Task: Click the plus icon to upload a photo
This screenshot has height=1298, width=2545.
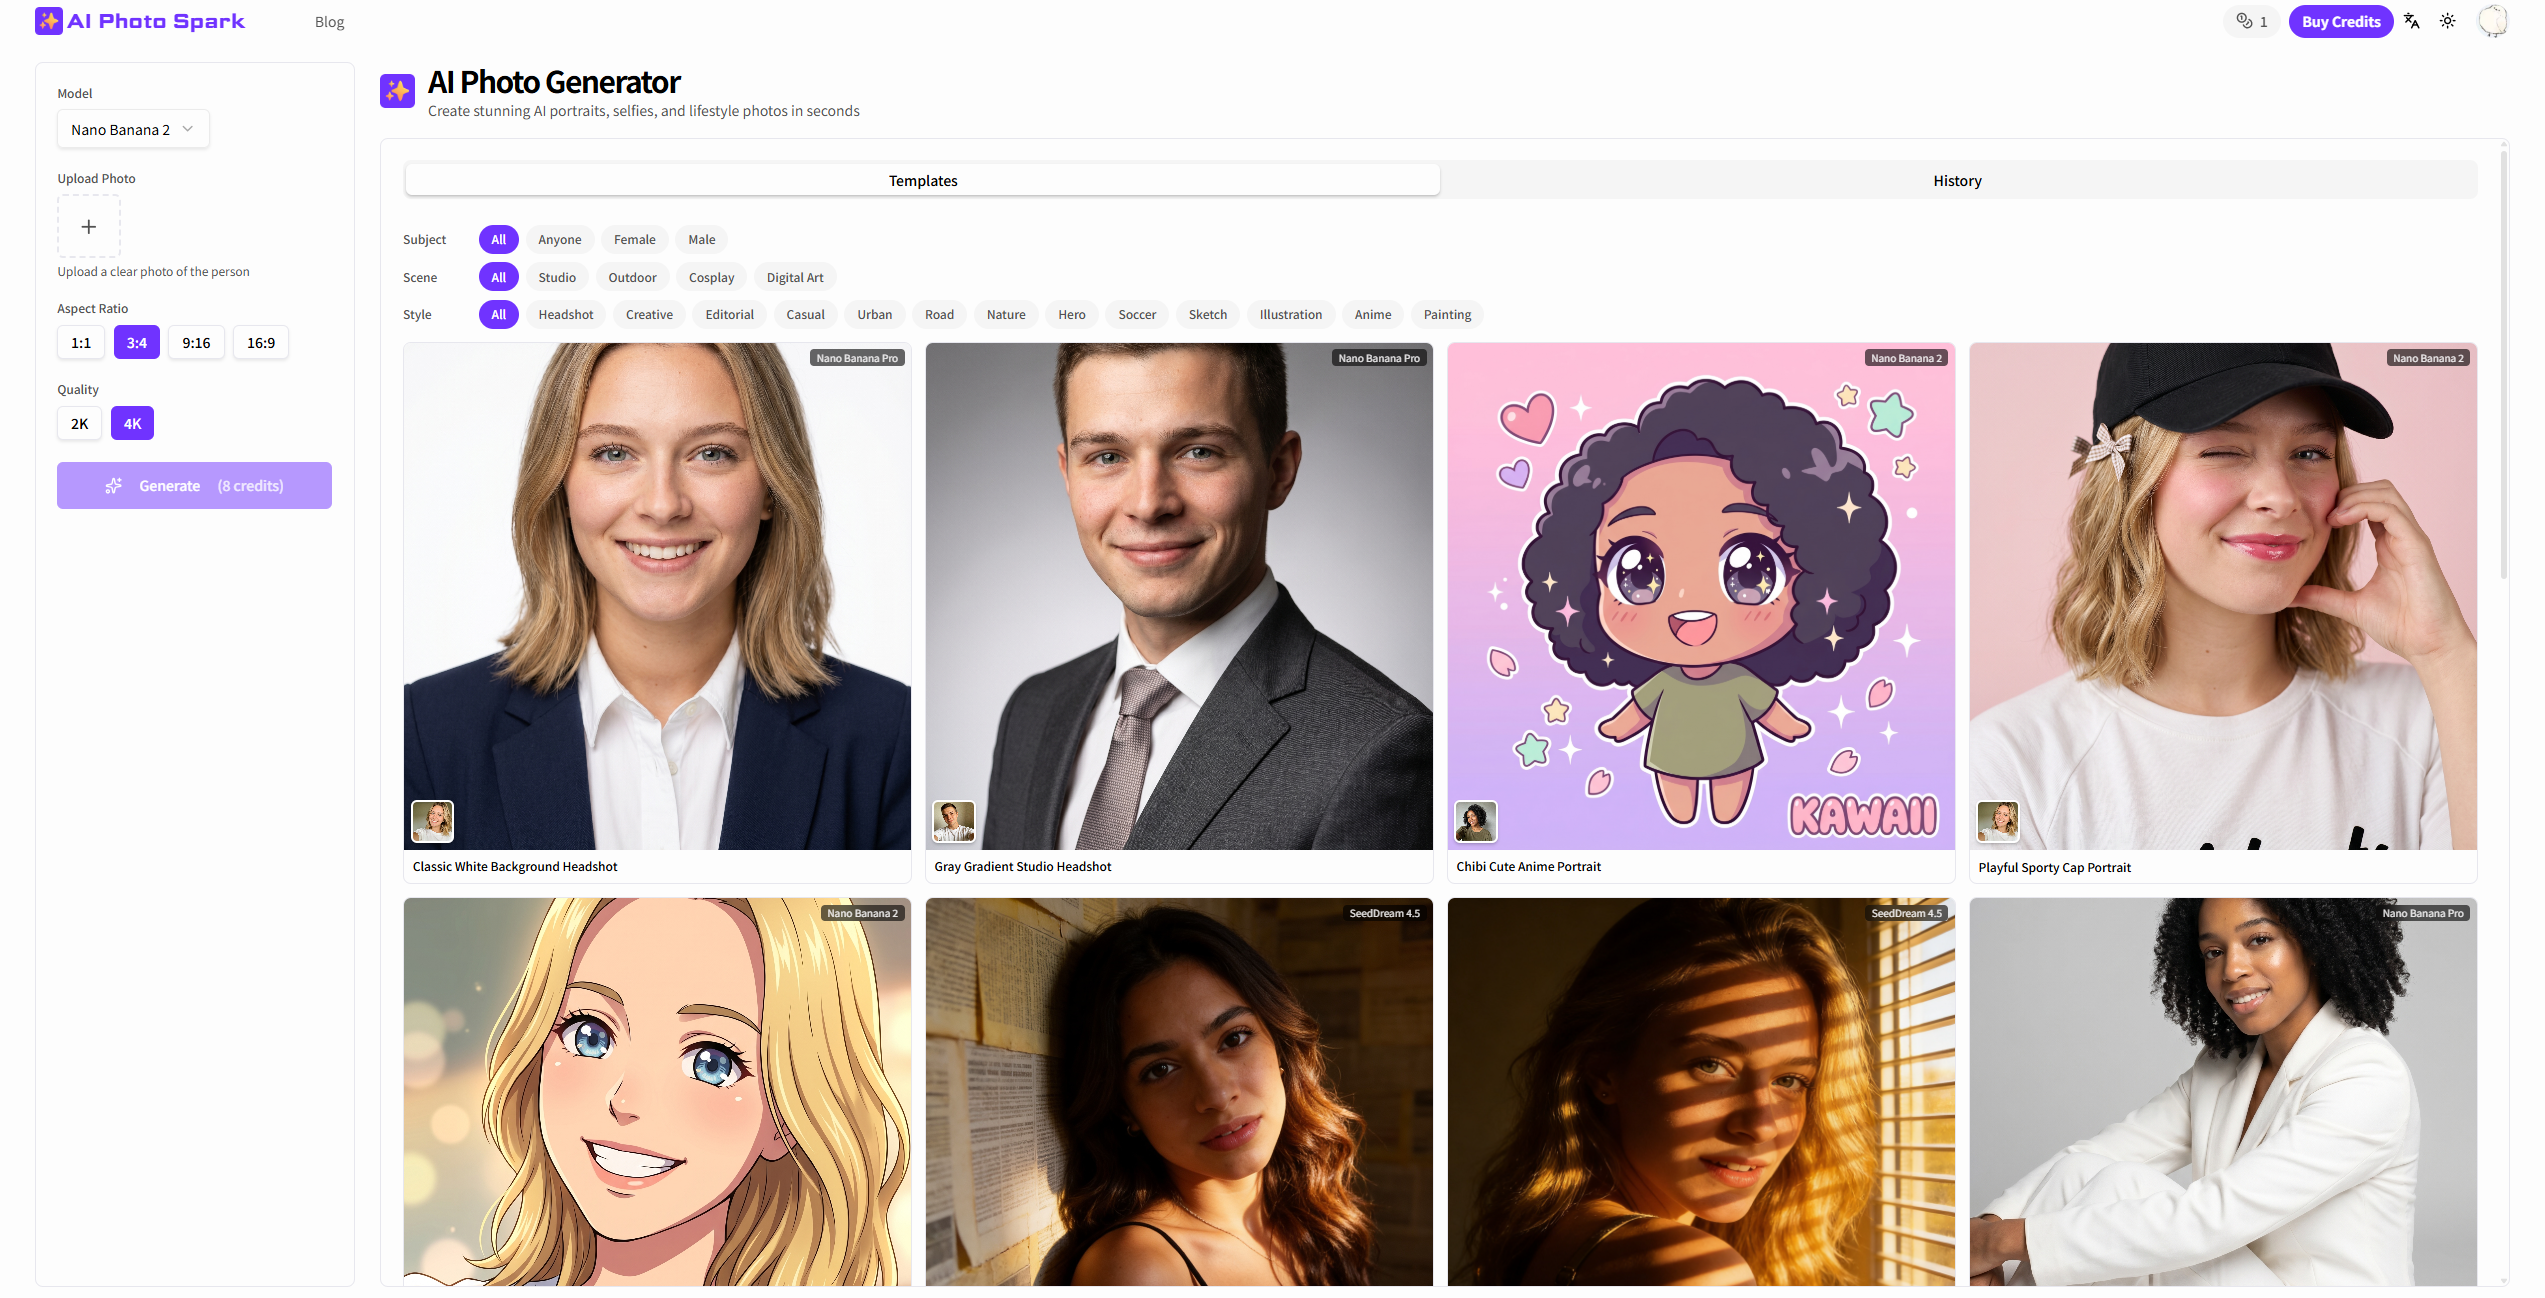Action: pos(89,227)
